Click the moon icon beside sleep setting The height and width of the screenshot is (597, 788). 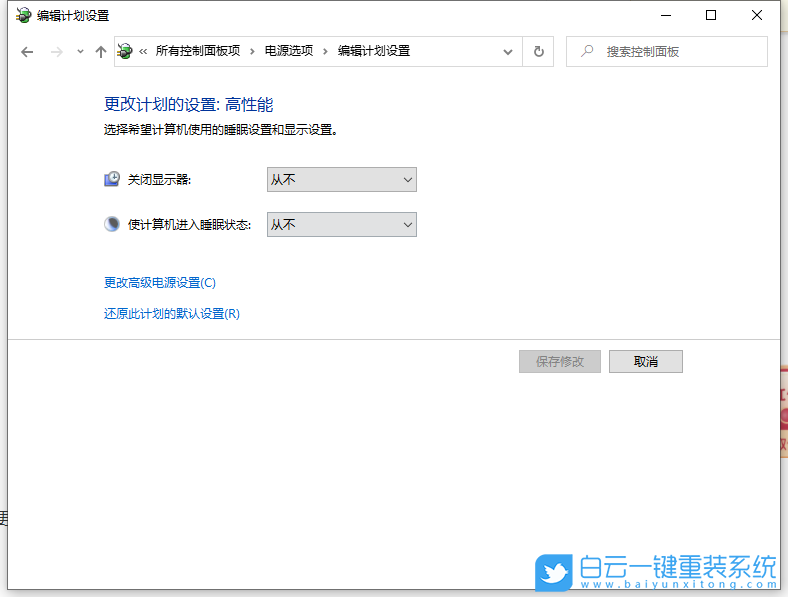point(112,224)
